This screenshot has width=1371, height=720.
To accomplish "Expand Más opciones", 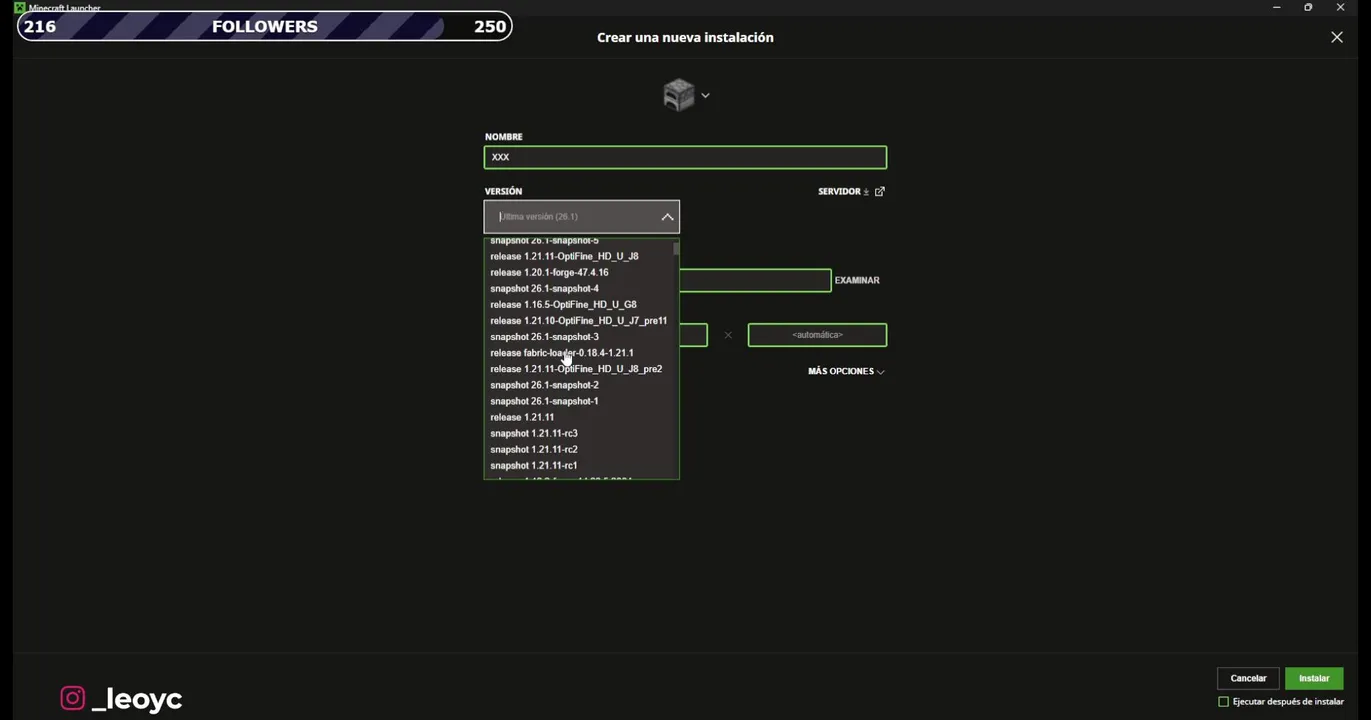I will tap(846, 372).
